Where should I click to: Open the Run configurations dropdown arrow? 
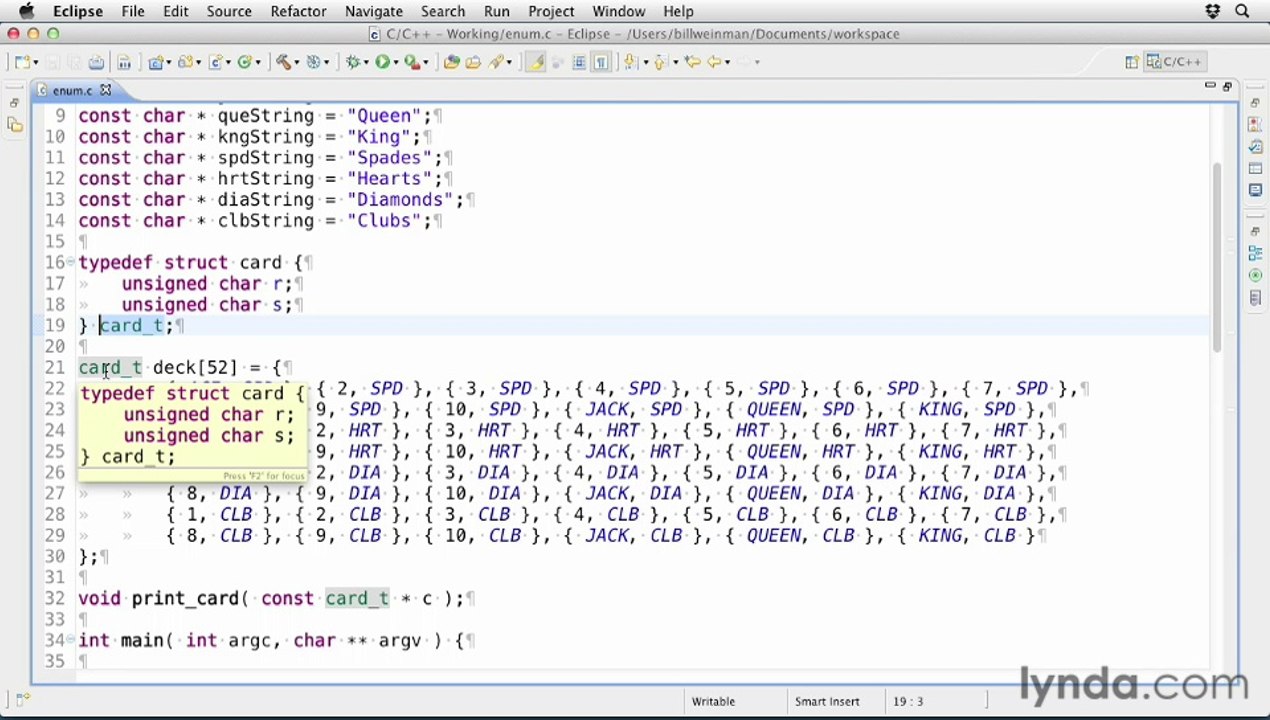click(x=394, y=62)
